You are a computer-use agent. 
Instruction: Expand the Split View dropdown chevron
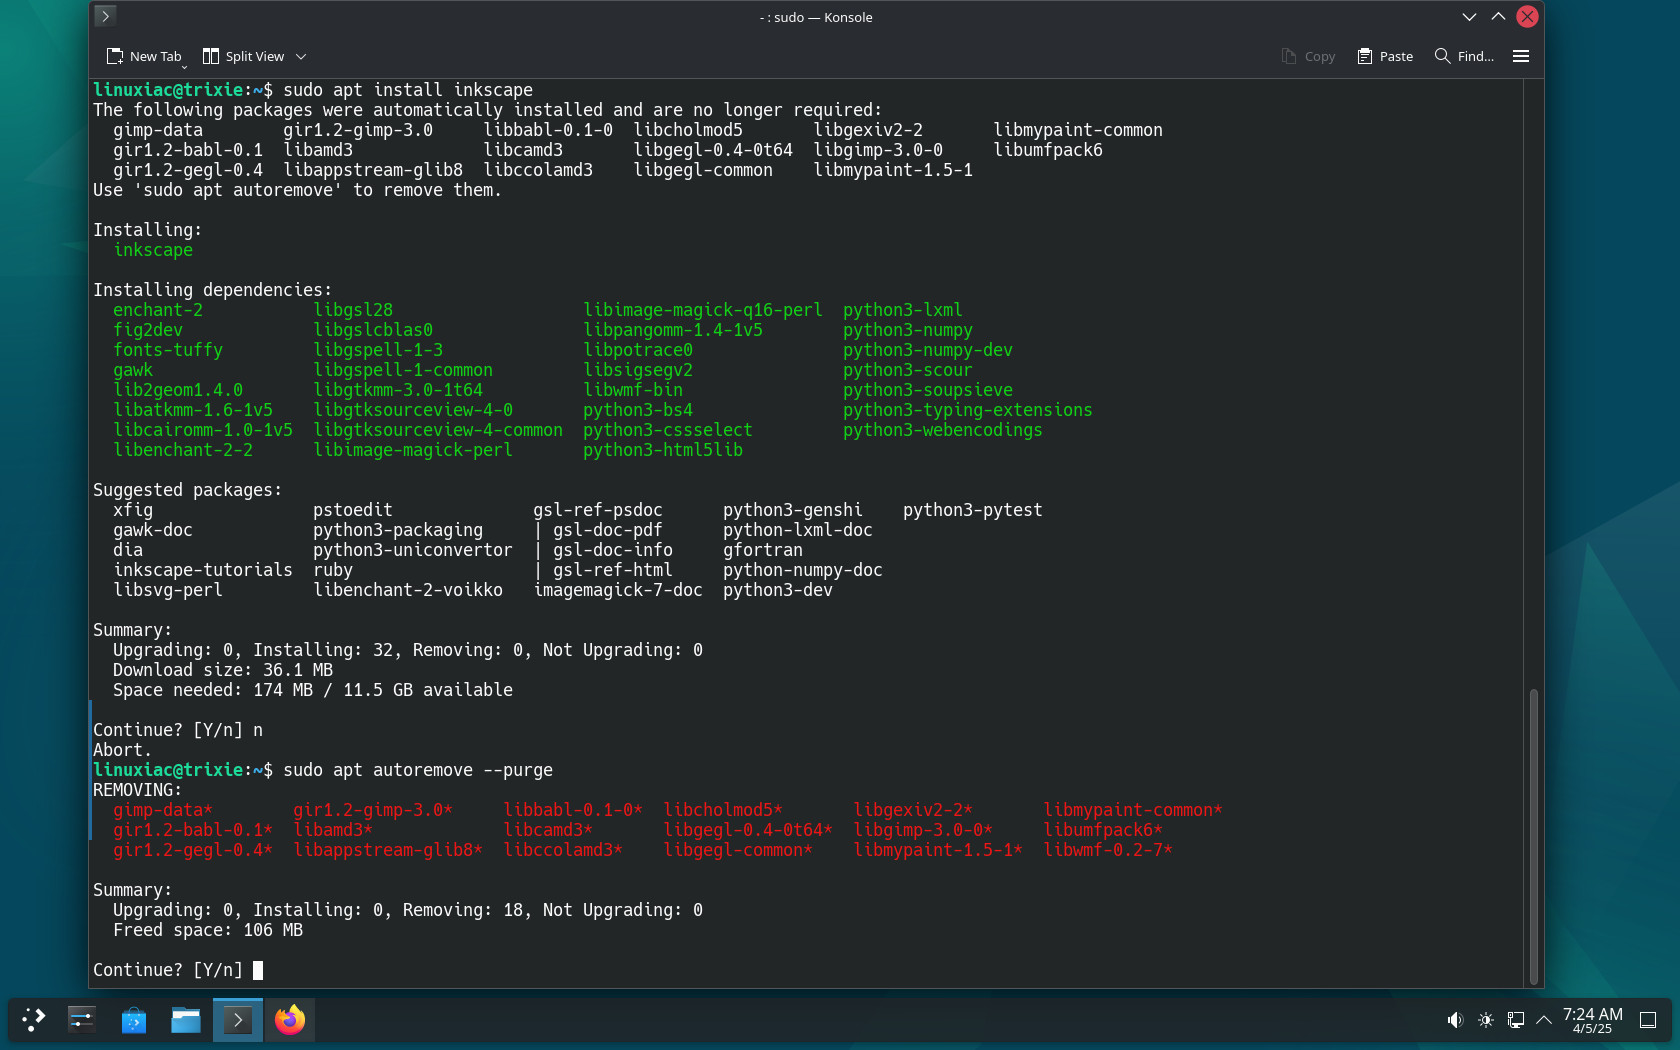click(x=301, y=56)
